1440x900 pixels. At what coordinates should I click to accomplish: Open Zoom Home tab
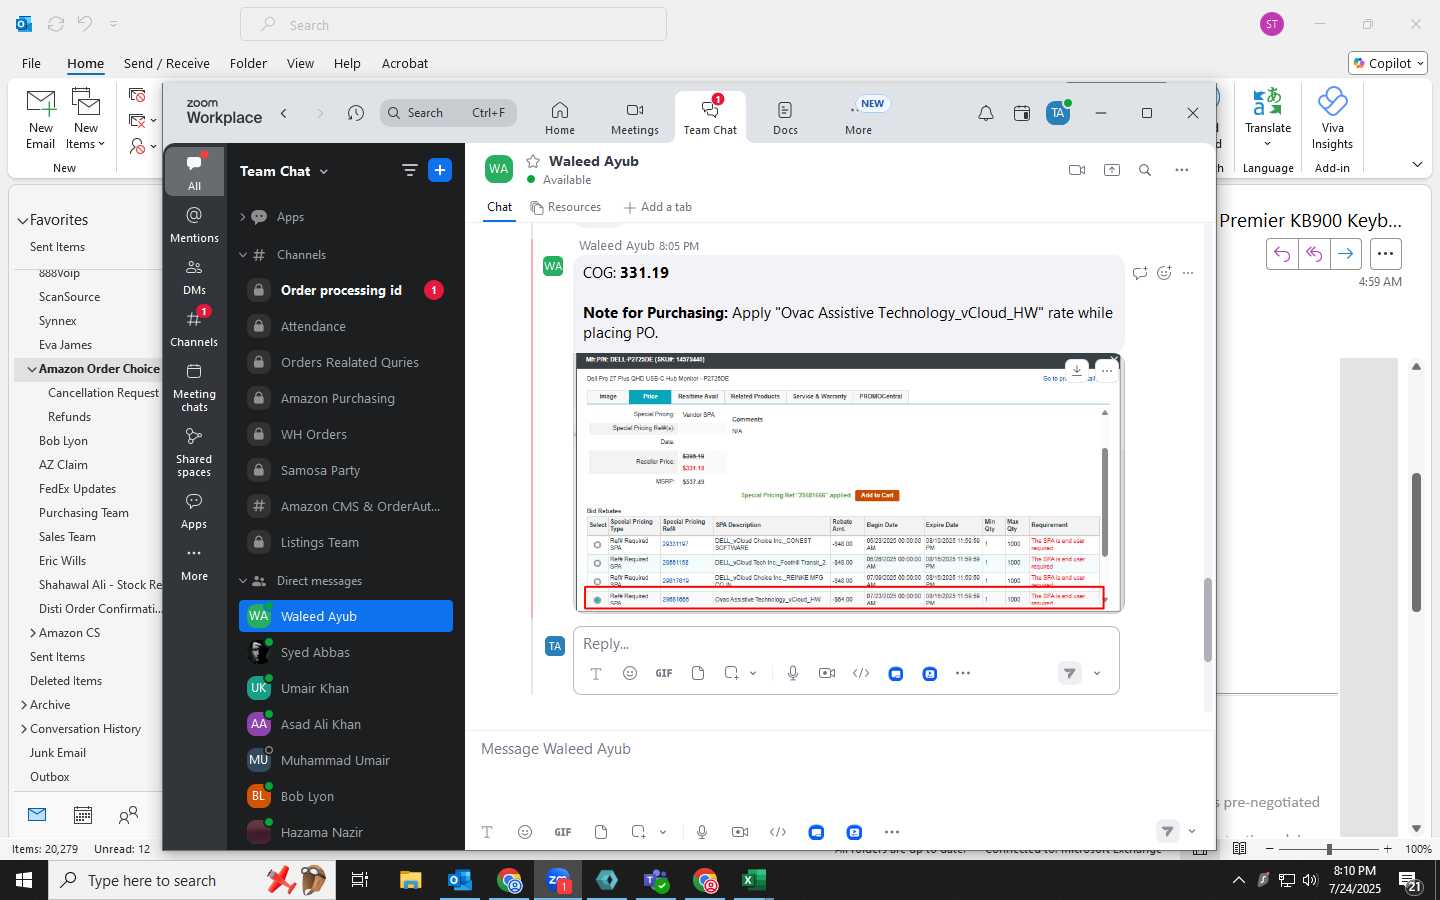point(559,118)
